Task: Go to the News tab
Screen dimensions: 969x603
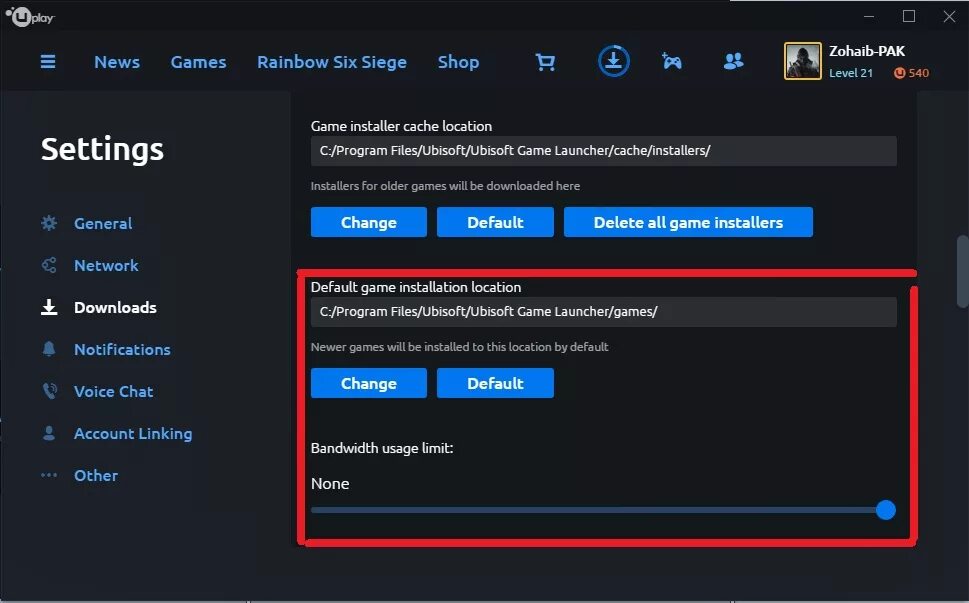Action: click(117, 62)
